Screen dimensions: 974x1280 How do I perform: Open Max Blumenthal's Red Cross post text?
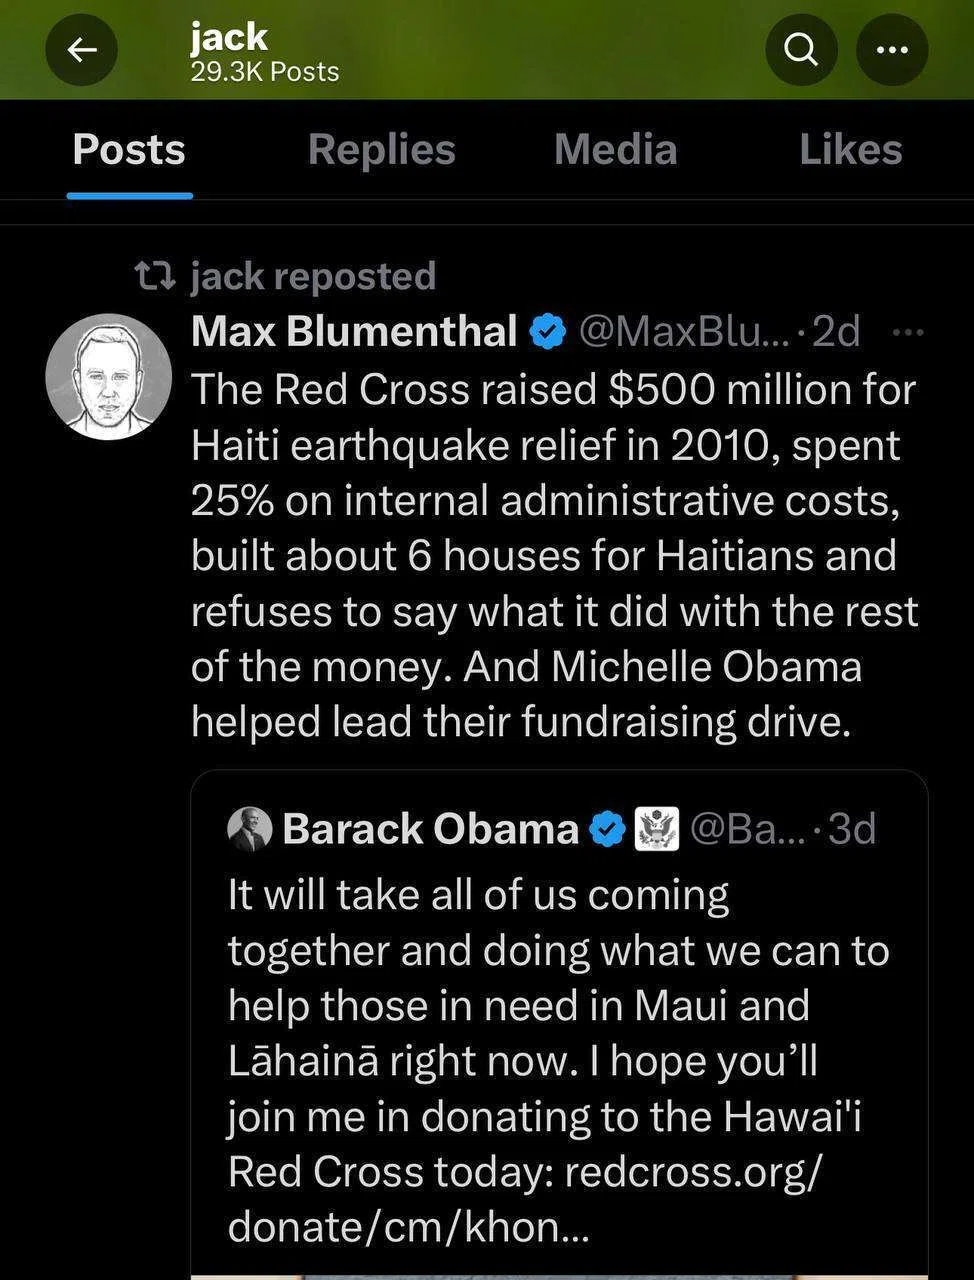tap(554, 555)
